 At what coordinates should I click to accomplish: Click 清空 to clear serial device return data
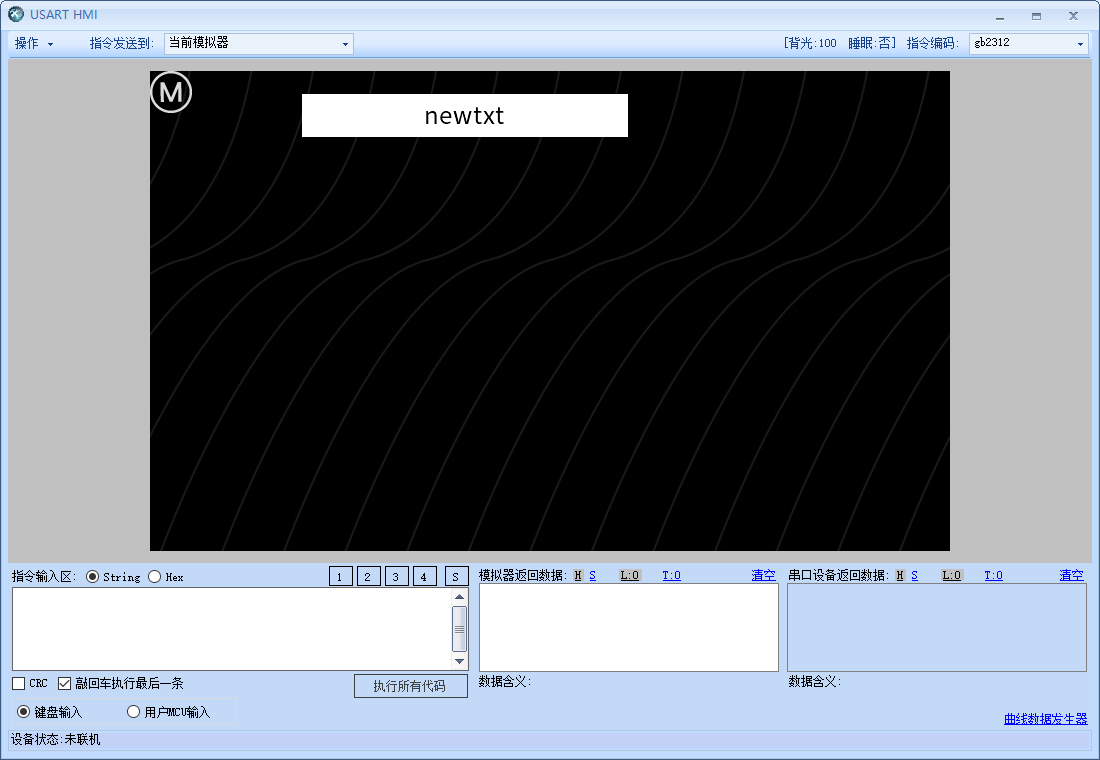1070,575
